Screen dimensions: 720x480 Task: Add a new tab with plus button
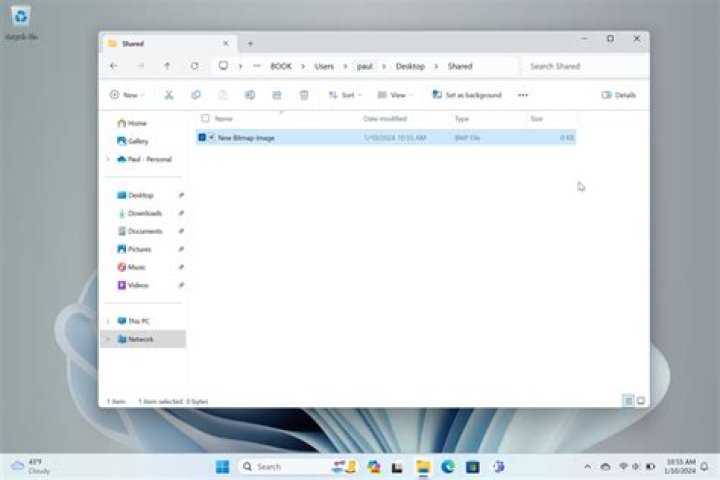(x=250, y=44)
